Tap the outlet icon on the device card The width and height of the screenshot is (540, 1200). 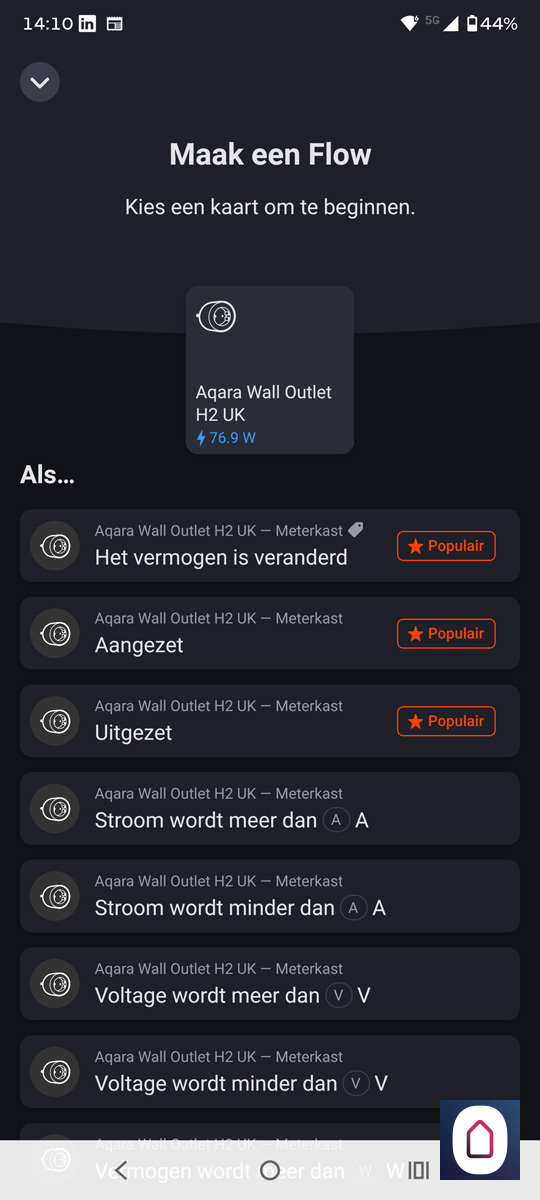pyautogui.click(x=216, y=317)
